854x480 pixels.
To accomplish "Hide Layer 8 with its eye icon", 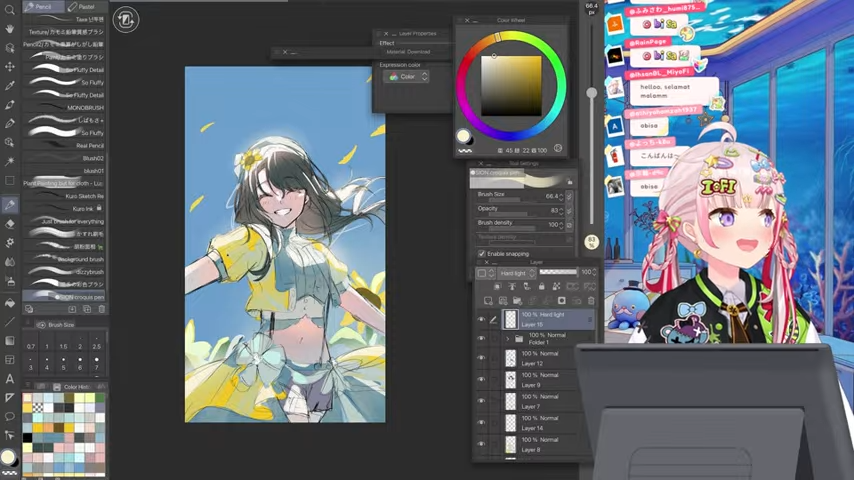I will pos(481,444).
